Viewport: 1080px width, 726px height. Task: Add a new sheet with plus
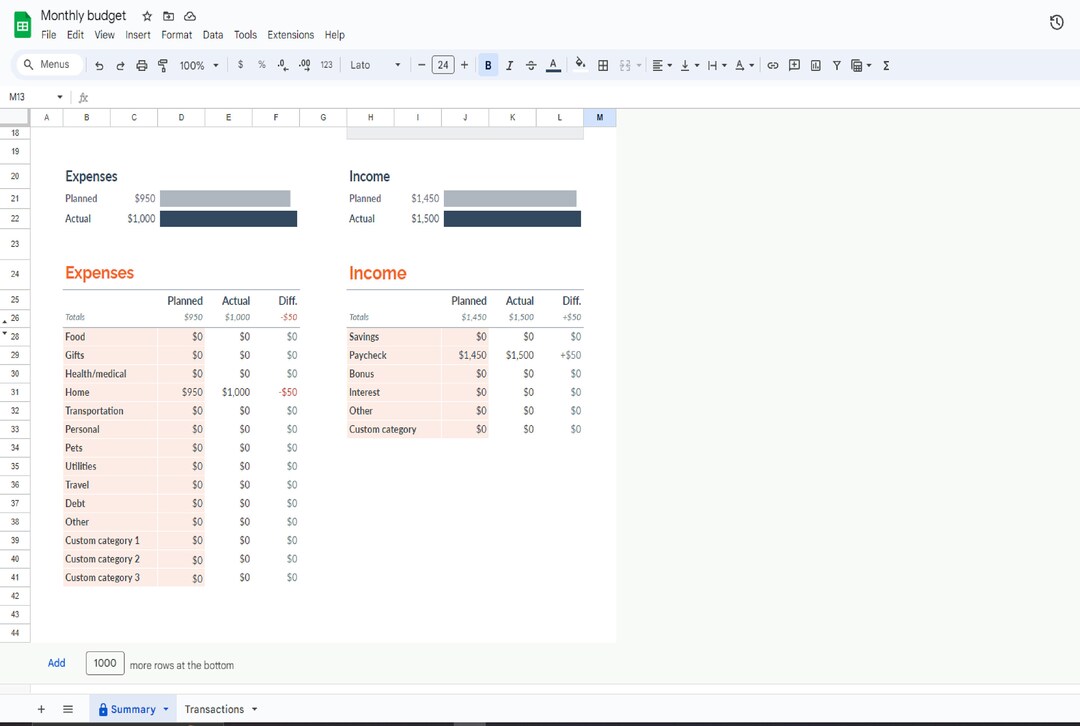[41, 709]
